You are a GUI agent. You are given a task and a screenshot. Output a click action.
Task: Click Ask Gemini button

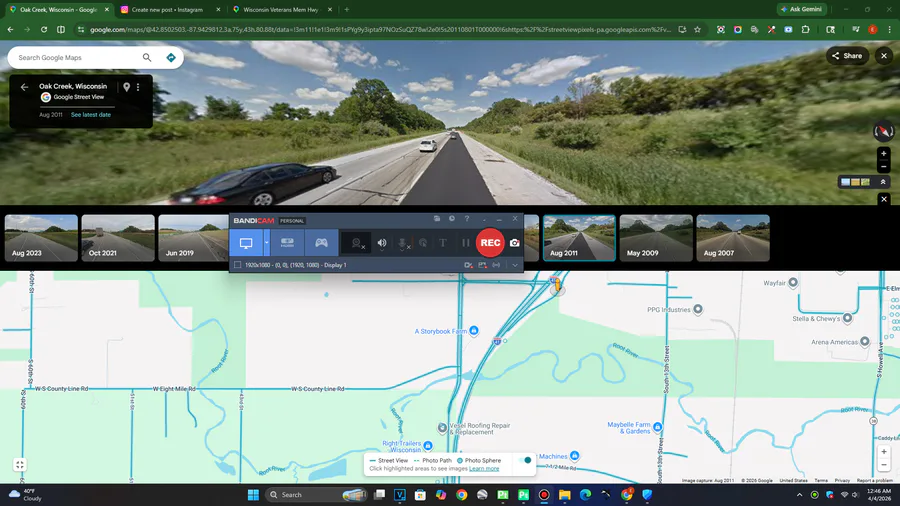[802, 9]
